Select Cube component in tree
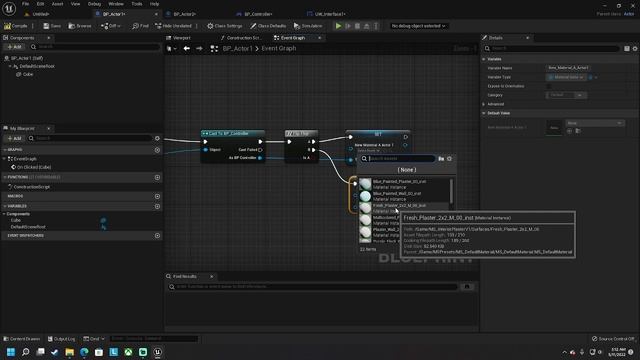This screenshot has height=360, width=640. click(x=28, y=74)
